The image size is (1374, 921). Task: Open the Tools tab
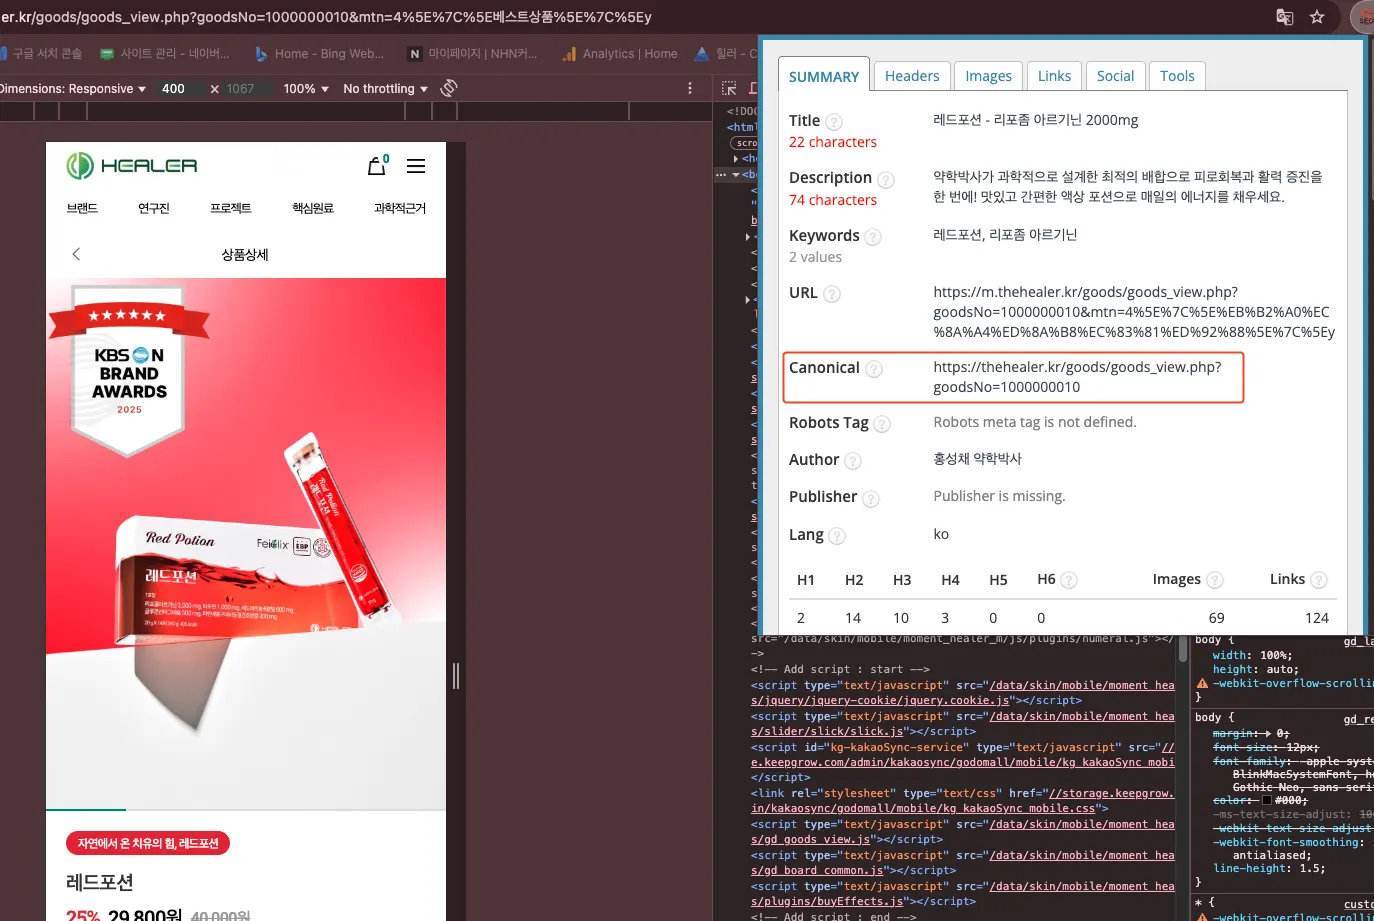pyautogui.click(x=1177, y=76)
